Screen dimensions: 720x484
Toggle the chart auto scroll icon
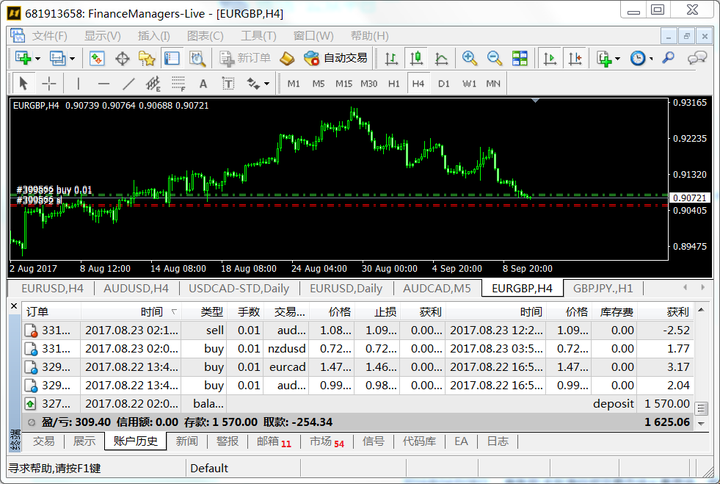point(550,58)
